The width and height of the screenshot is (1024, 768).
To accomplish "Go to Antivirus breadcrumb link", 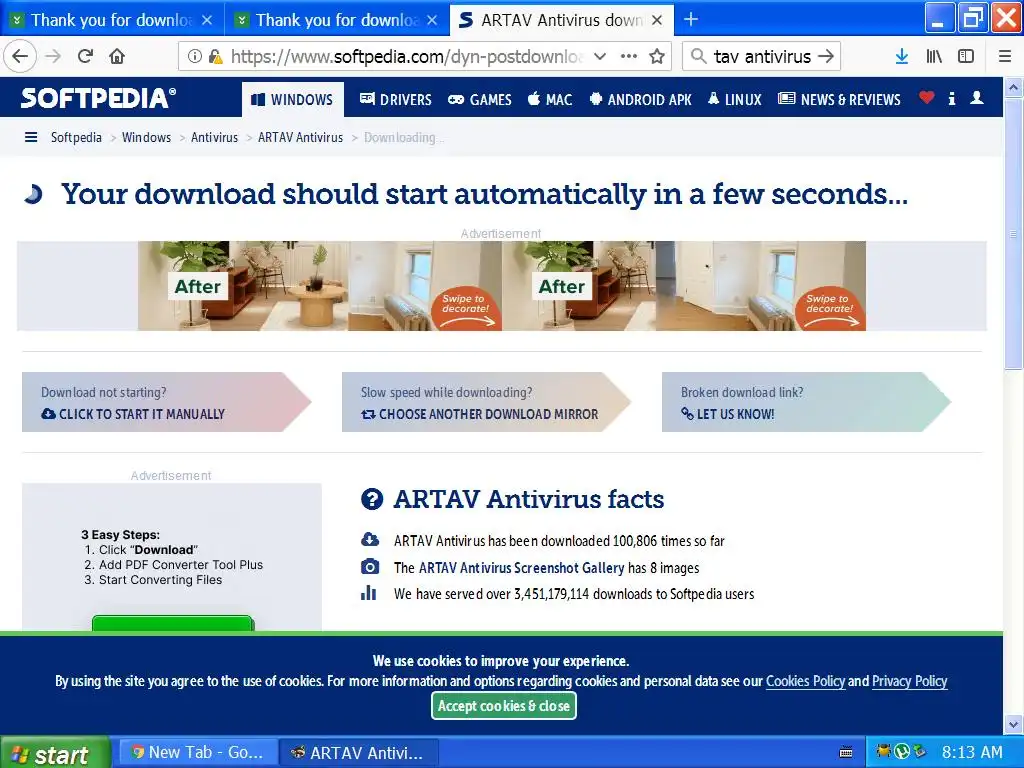I will [214, 137].
